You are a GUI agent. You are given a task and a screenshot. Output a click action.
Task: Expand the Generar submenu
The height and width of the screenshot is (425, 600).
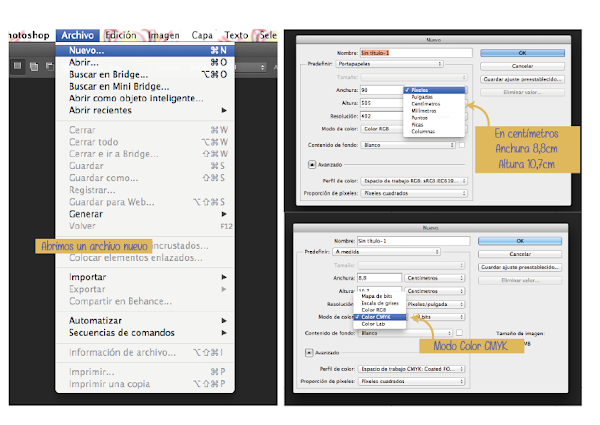145,214
